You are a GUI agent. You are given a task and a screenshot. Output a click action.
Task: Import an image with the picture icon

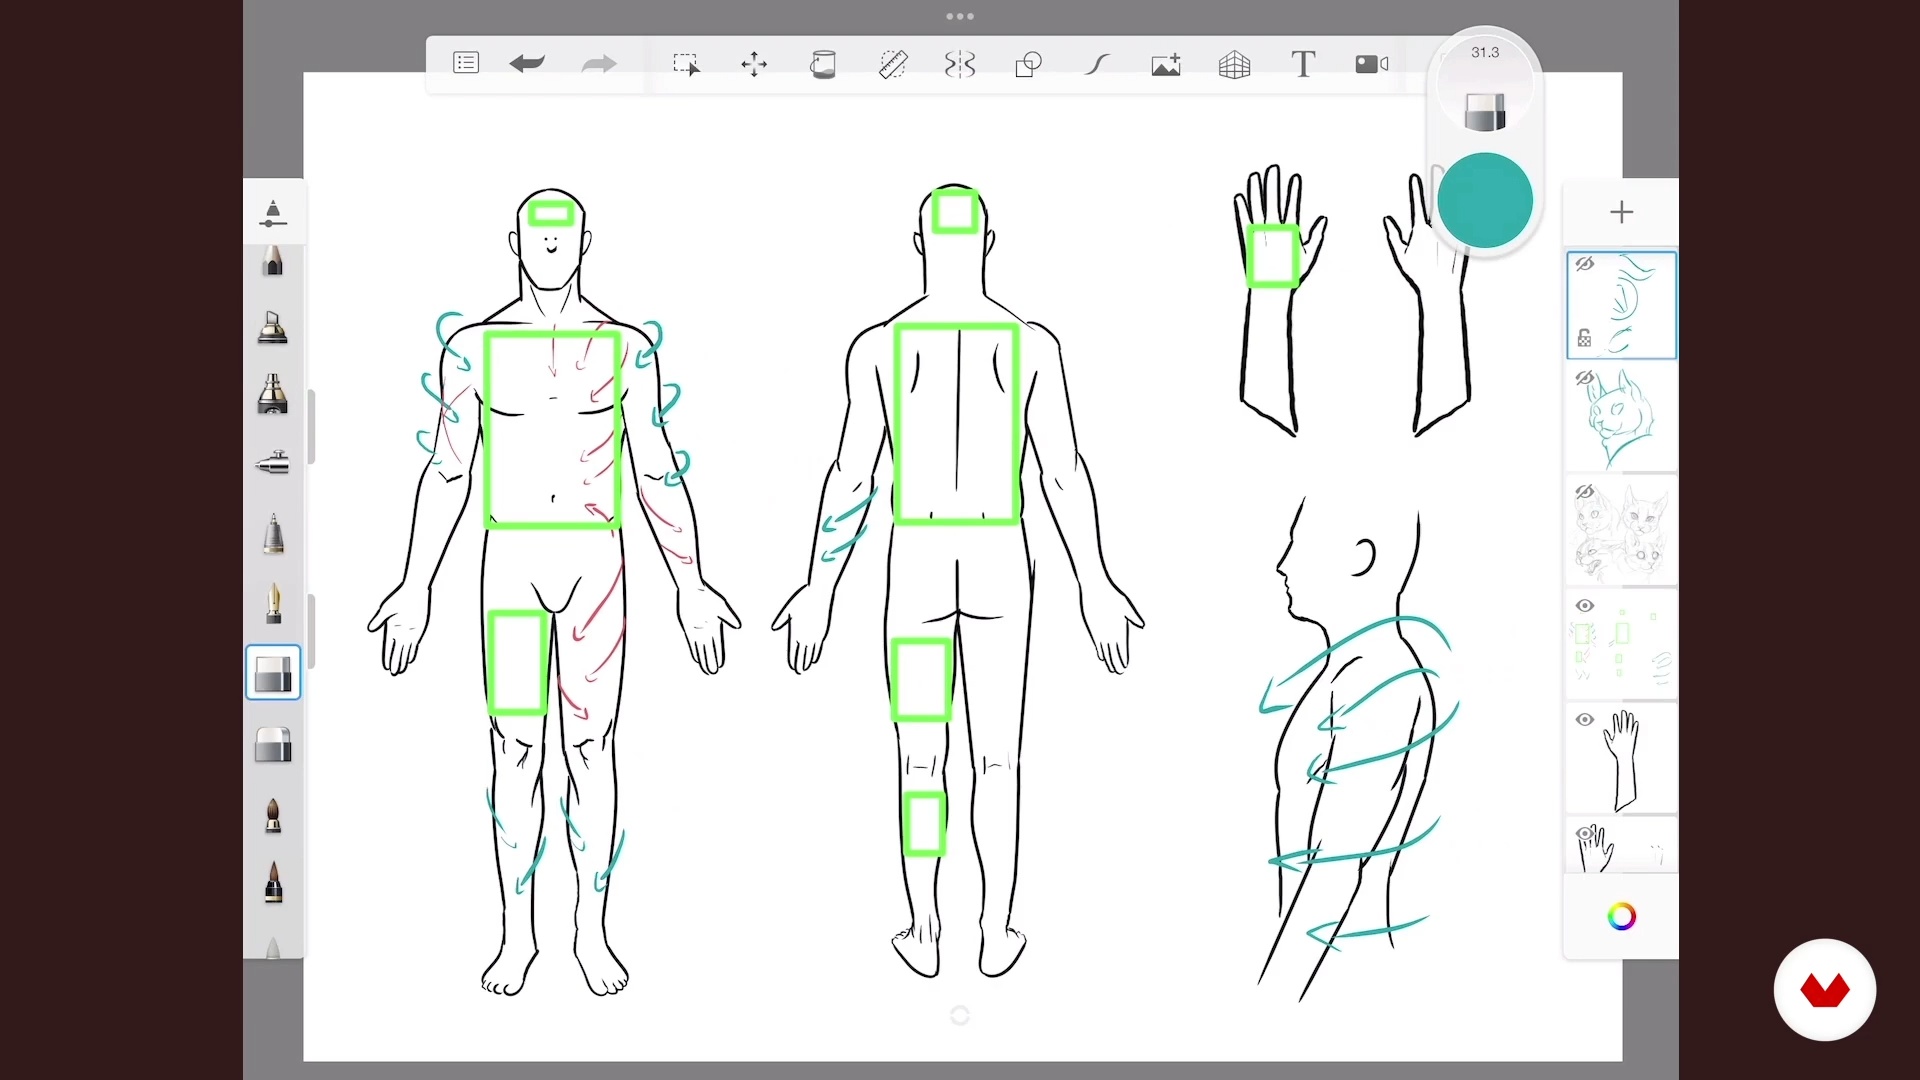pos(1166,64)
